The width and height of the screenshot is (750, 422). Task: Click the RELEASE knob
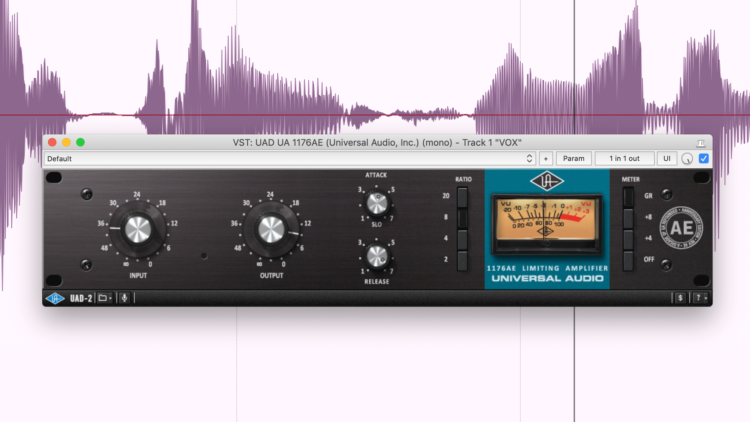tap(377, 256)
